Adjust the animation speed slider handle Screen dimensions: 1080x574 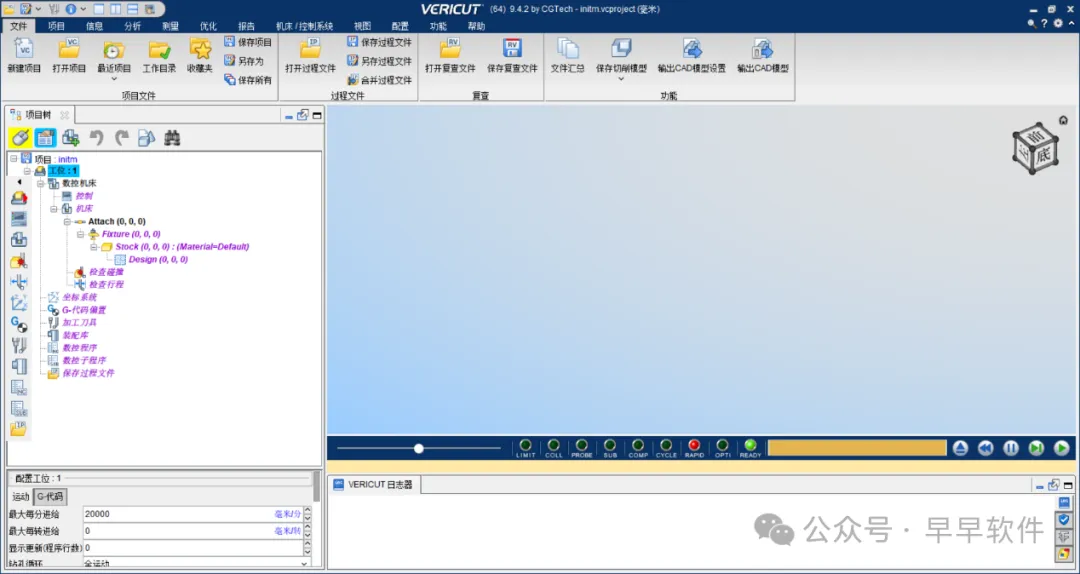419,449
